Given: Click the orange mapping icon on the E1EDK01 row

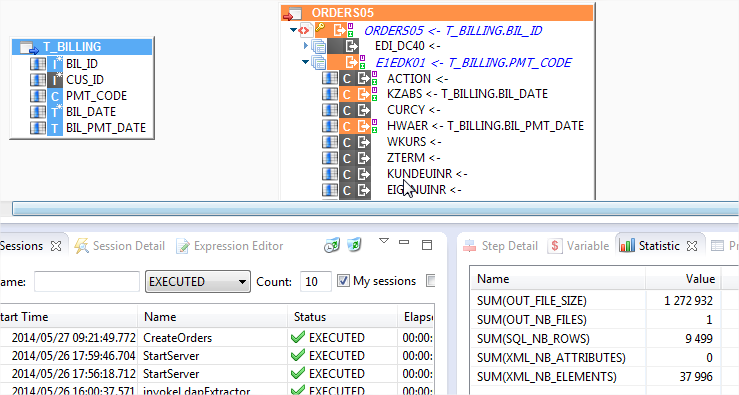Looking at the screenshot, I should coord(351,62).
